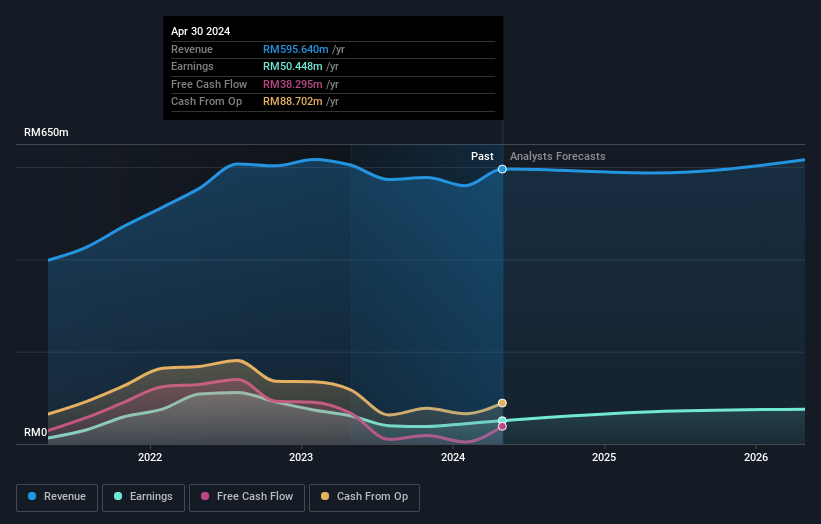The height and width of the screenshot is (524, 821).
Task: Click the RM650m y-axis label
Action: click(46, 132)
